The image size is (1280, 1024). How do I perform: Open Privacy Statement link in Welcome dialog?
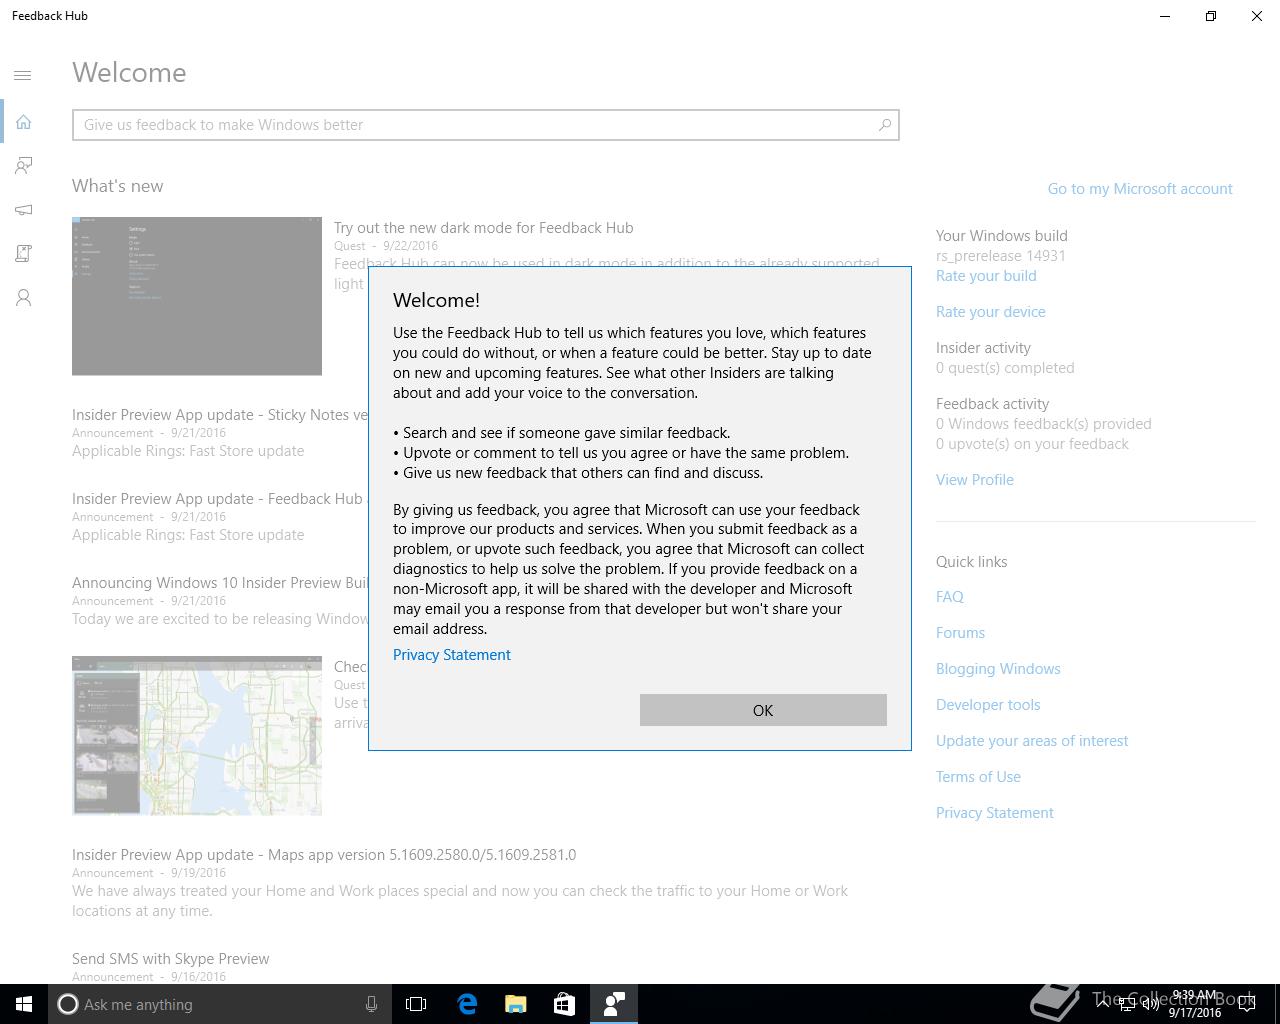point(452,655)
